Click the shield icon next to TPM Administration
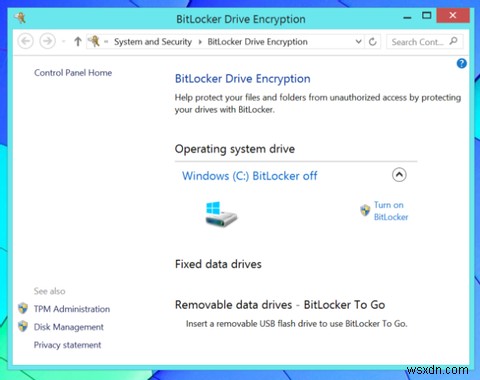 coord(23,308)
